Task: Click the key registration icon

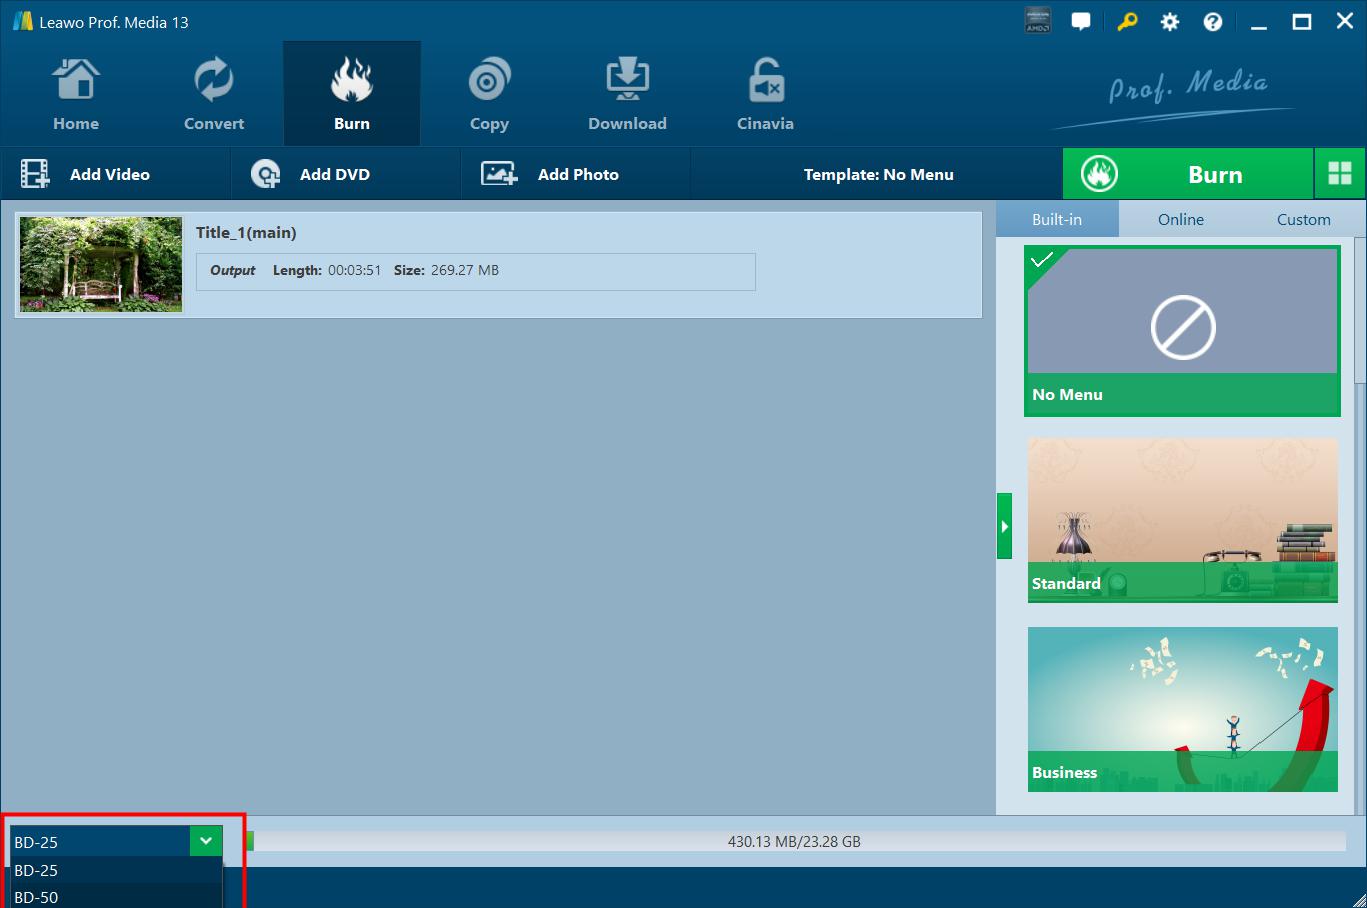Action: point(1127,21)
